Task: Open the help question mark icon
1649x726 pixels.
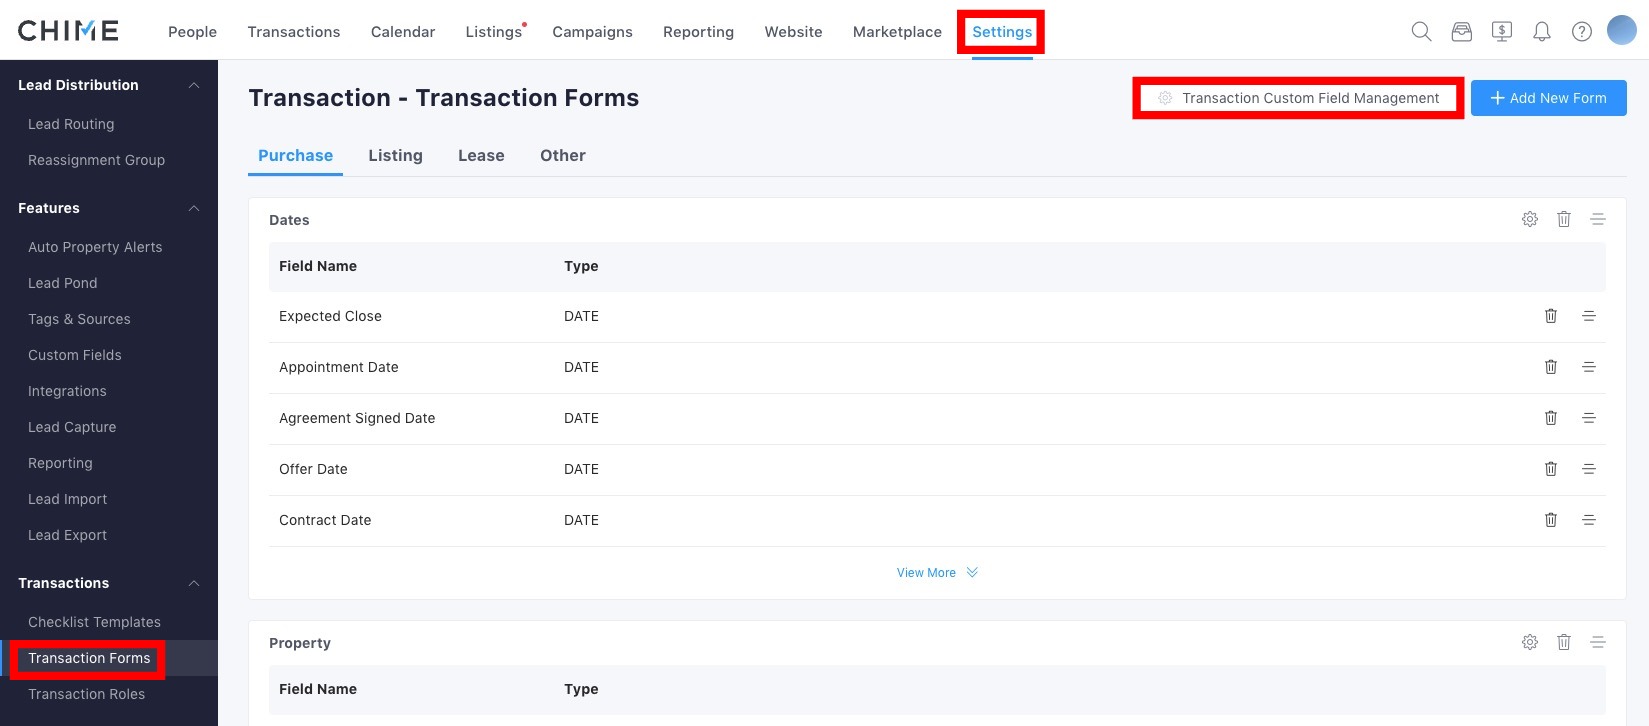Action: [1582, 31]
